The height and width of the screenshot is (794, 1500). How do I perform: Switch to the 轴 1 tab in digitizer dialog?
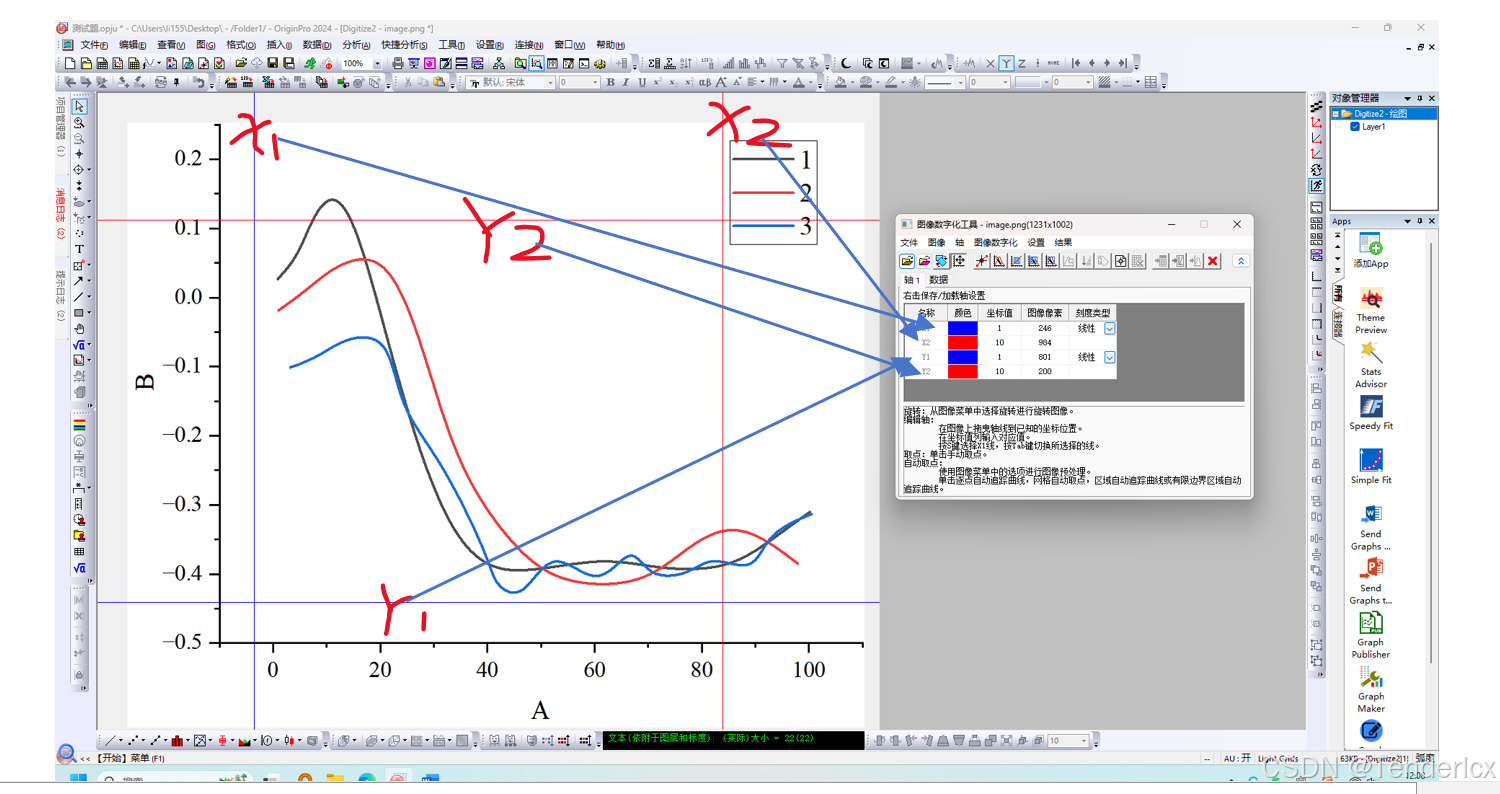(912, 280)
